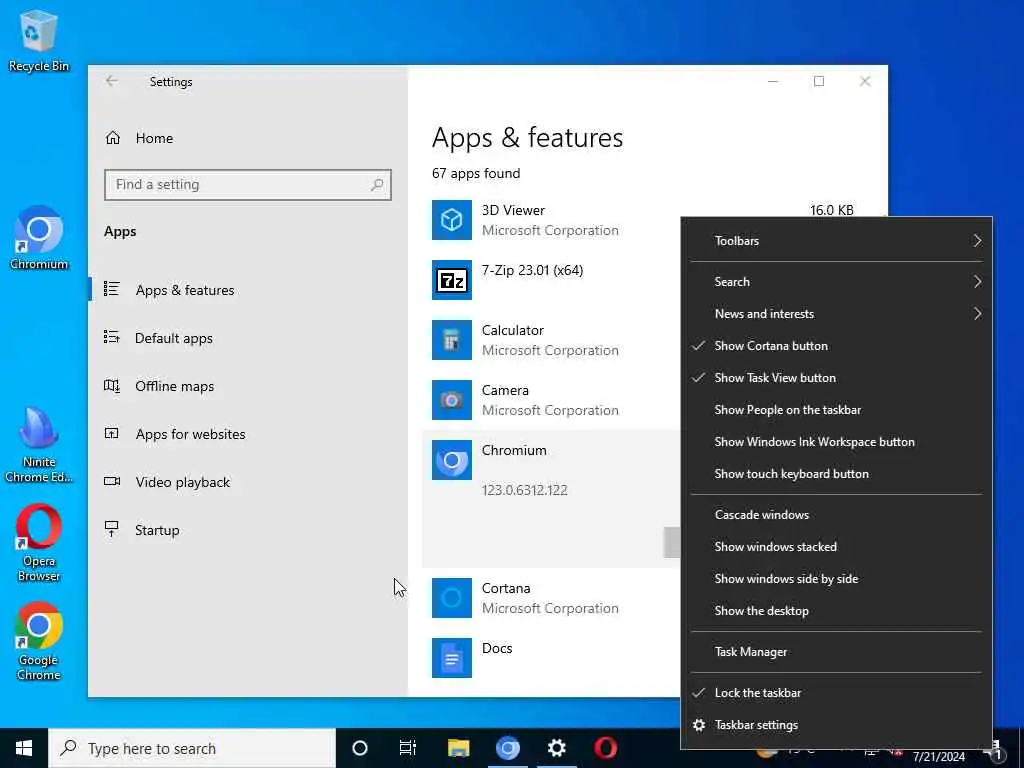
Task: Click Chromium version 123.0.6312.122 text
Action: 524,490
